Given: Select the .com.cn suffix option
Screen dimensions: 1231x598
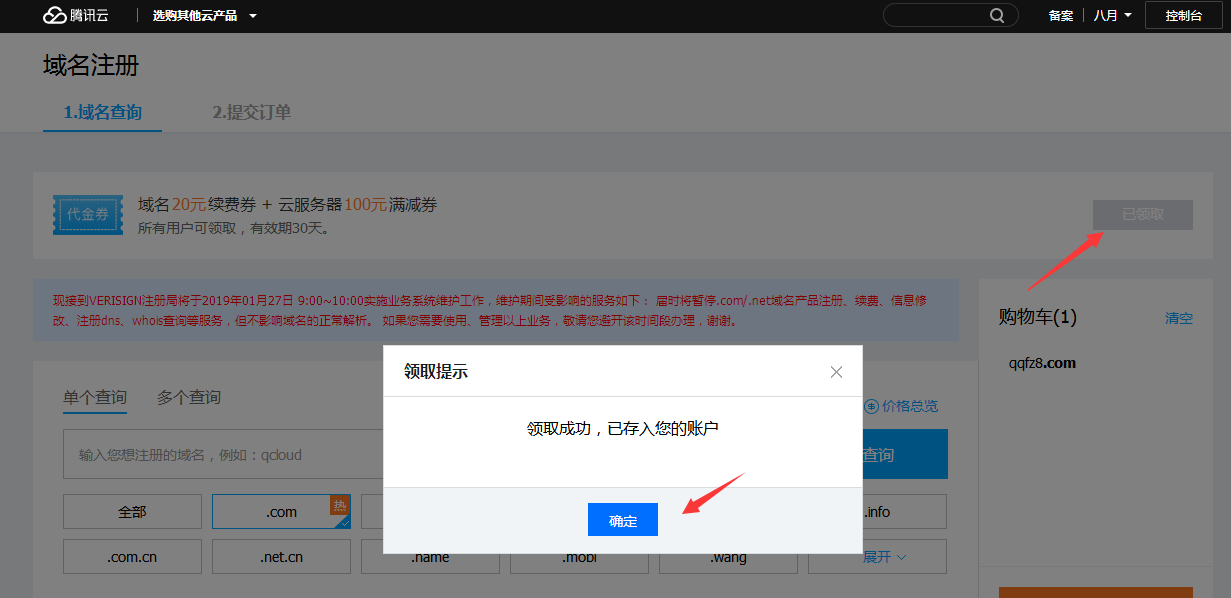Looking at the screenshot, I should click(132, 557).
